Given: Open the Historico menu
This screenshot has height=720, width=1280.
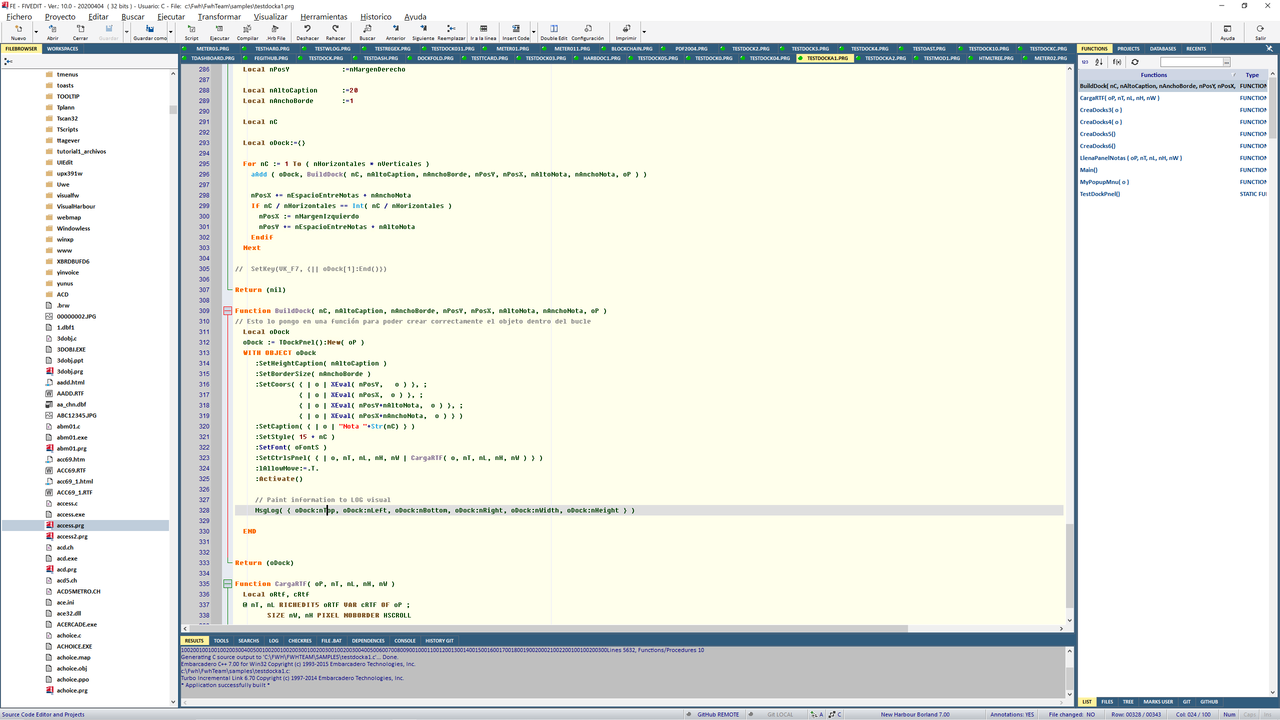Looking at the screenshot, I should (x=376, y=17).
